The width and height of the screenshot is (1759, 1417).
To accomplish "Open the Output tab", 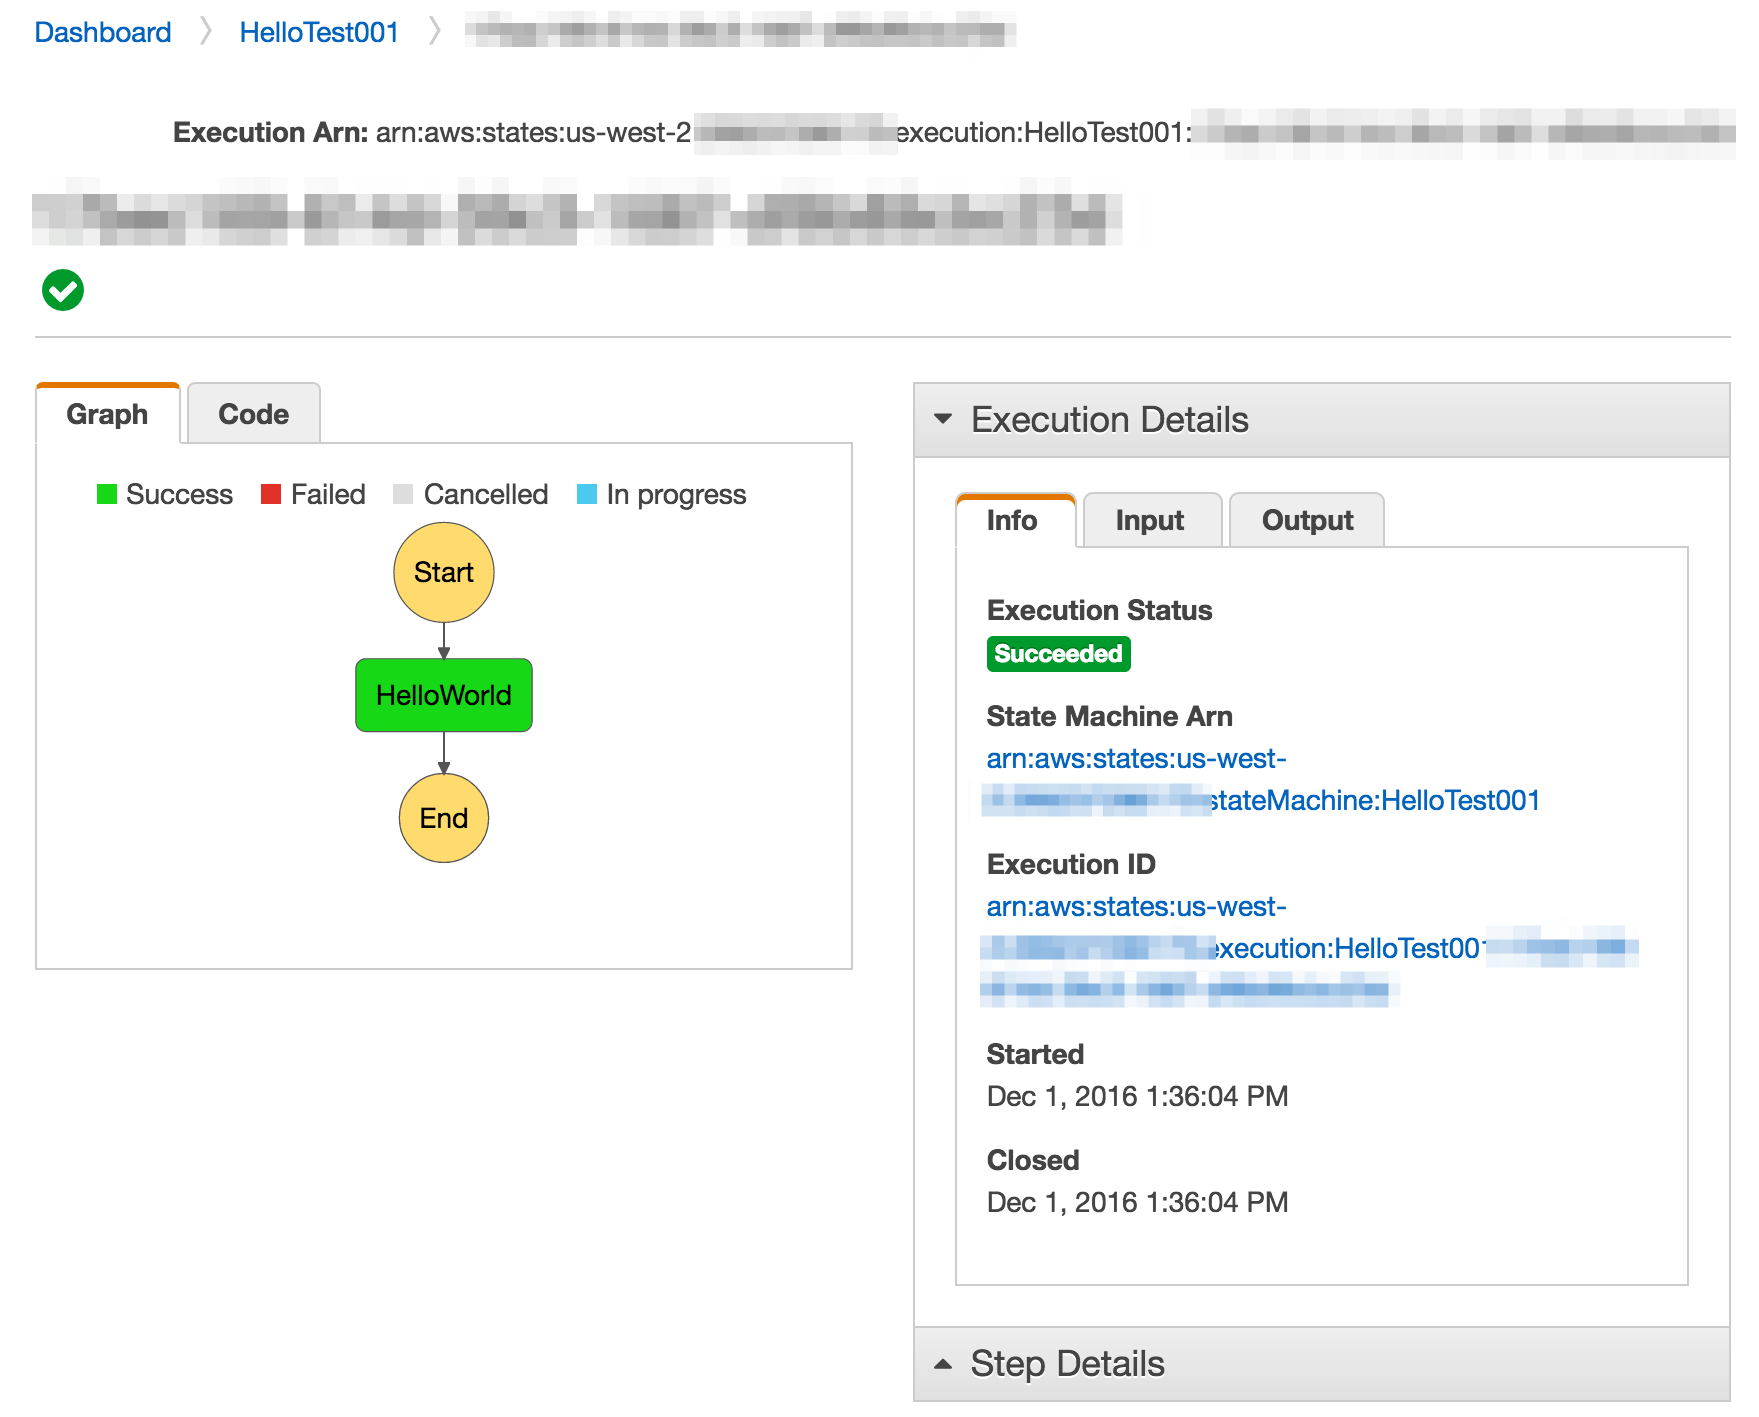I will [x=1306, y=520].
